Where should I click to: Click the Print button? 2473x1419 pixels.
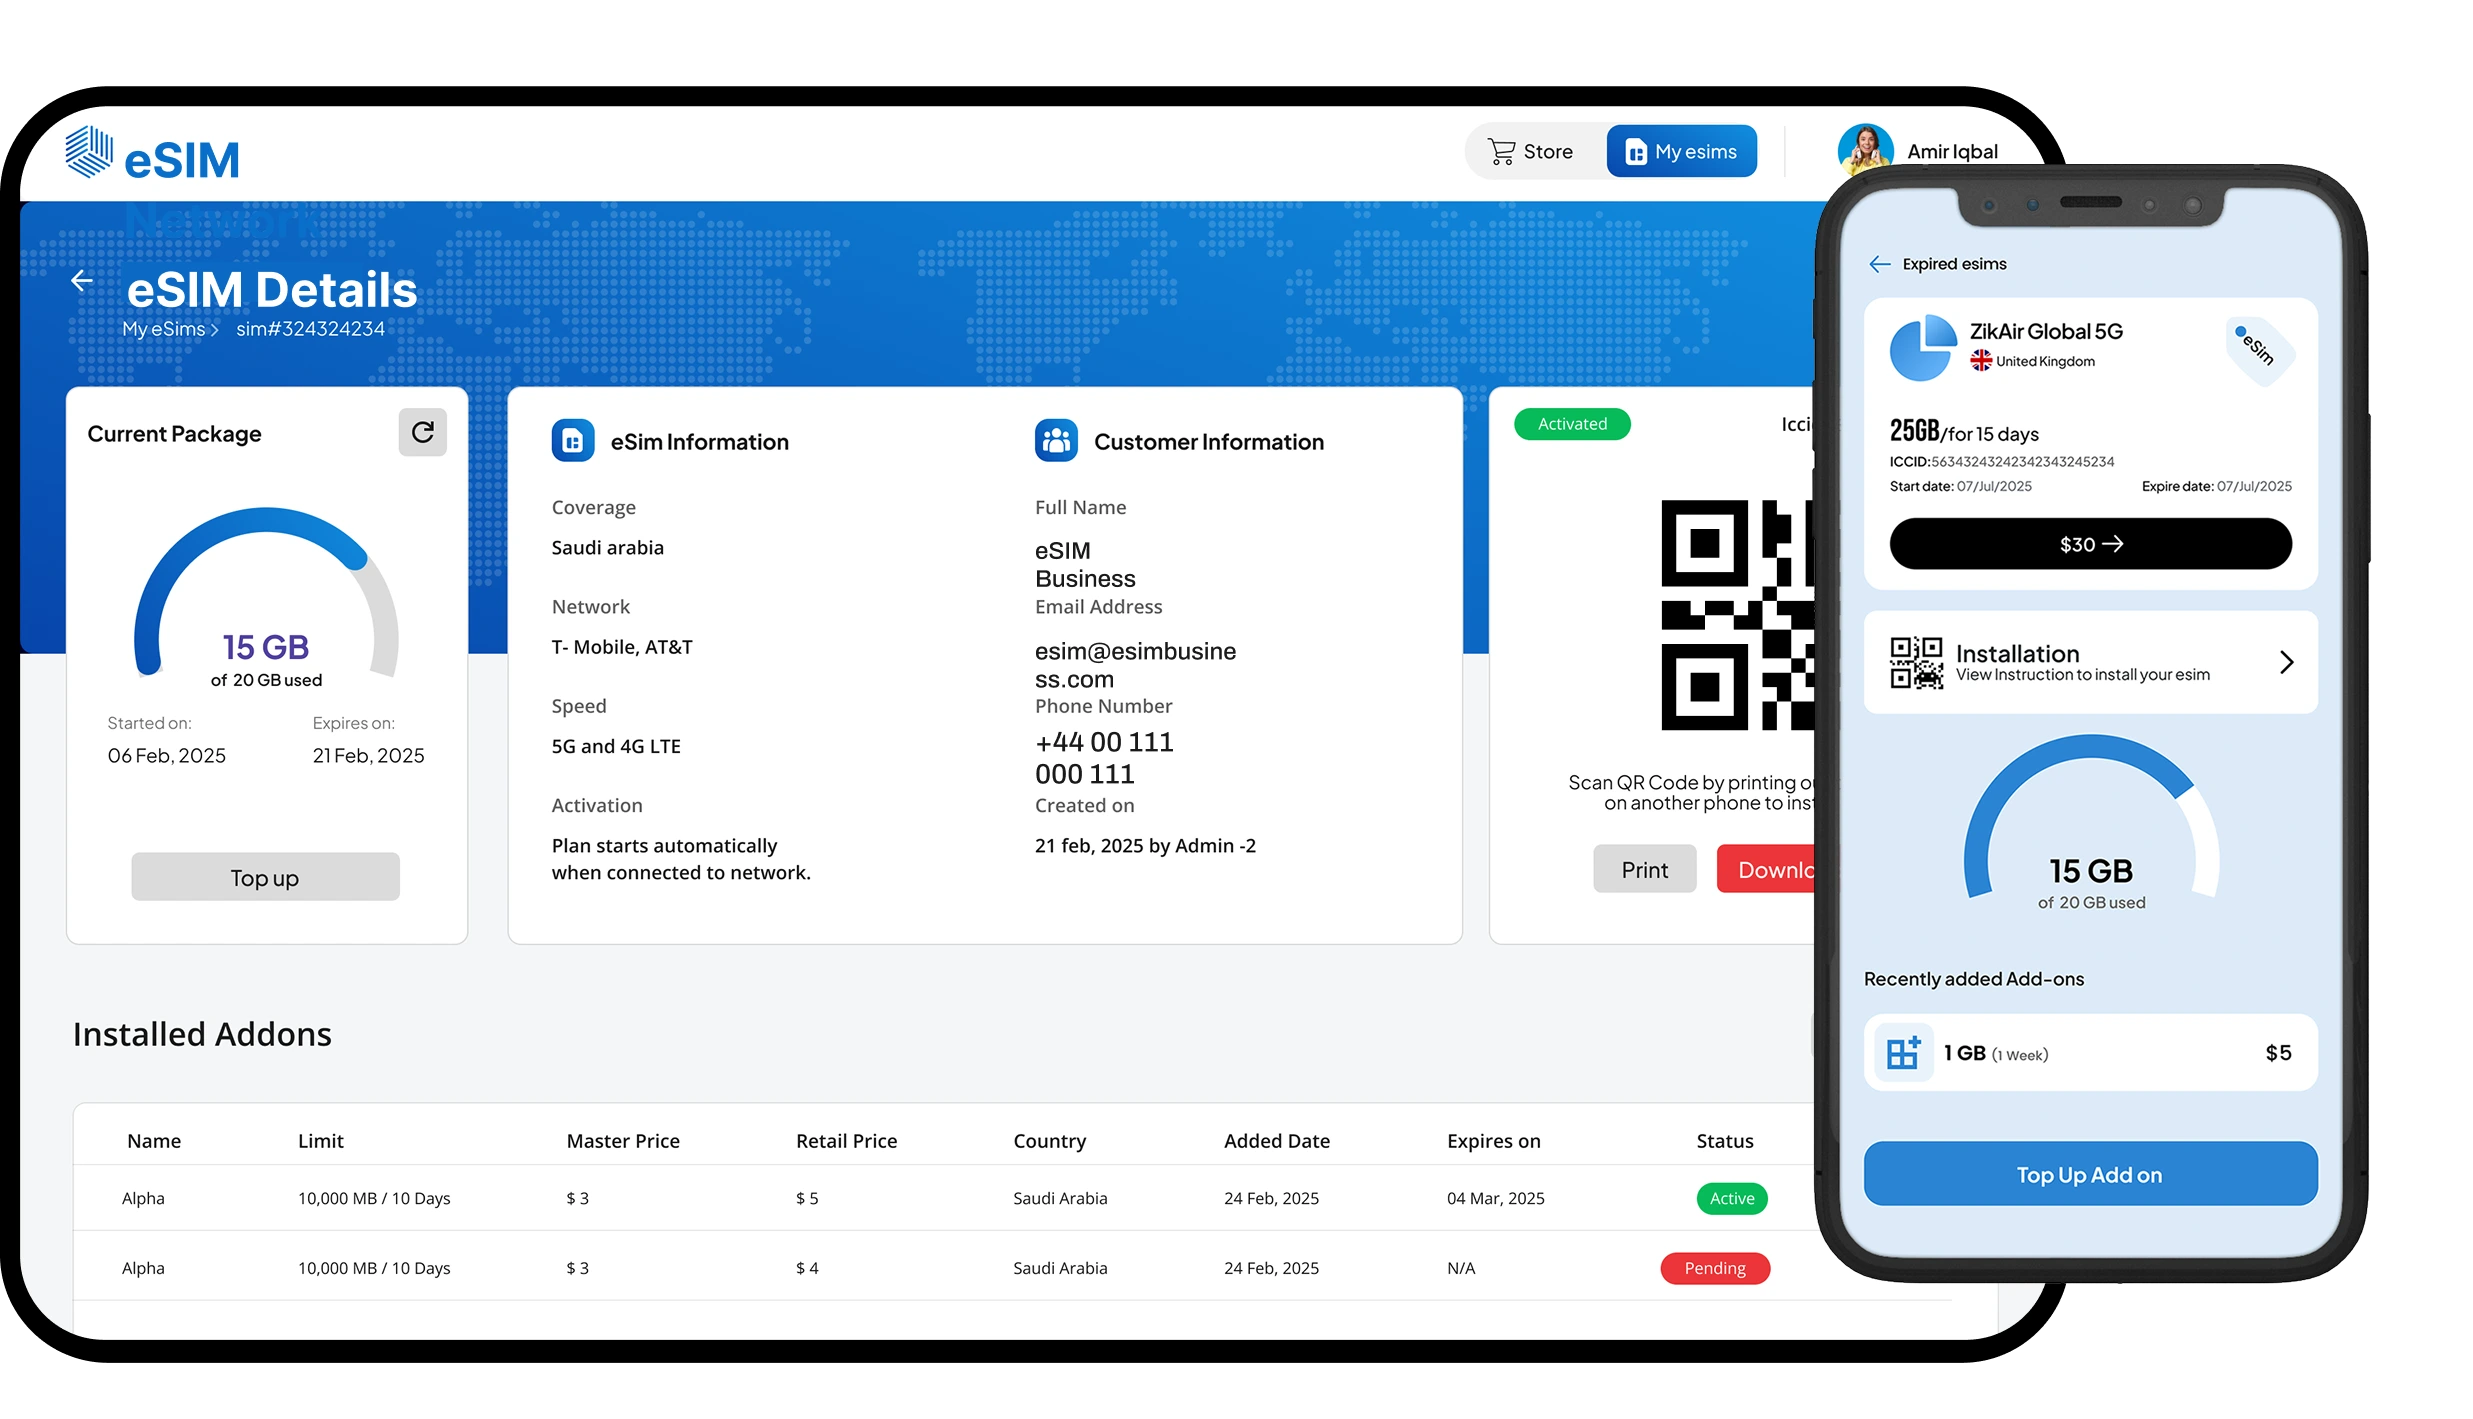pos(1644,869)
